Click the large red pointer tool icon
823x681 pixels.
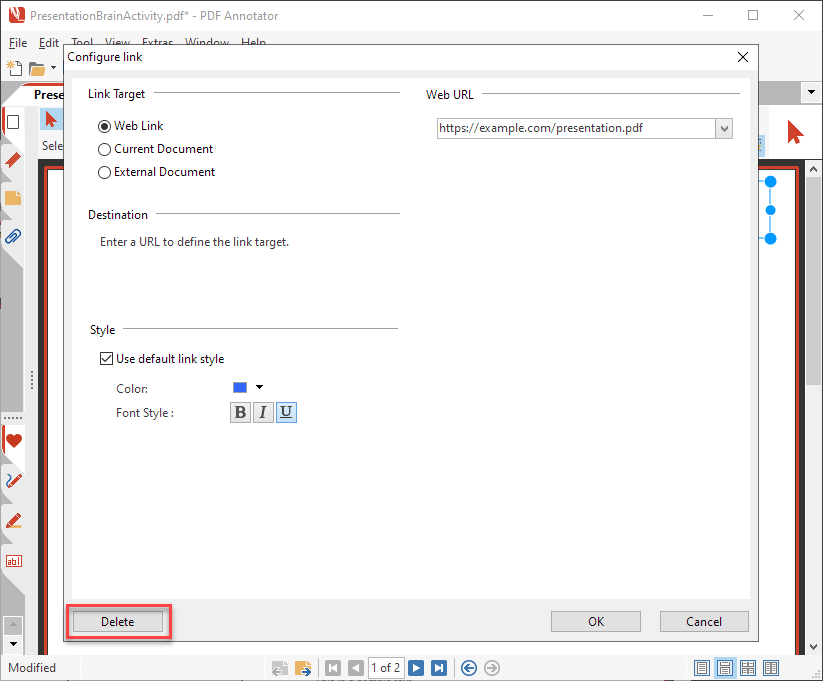click(795, 132)
